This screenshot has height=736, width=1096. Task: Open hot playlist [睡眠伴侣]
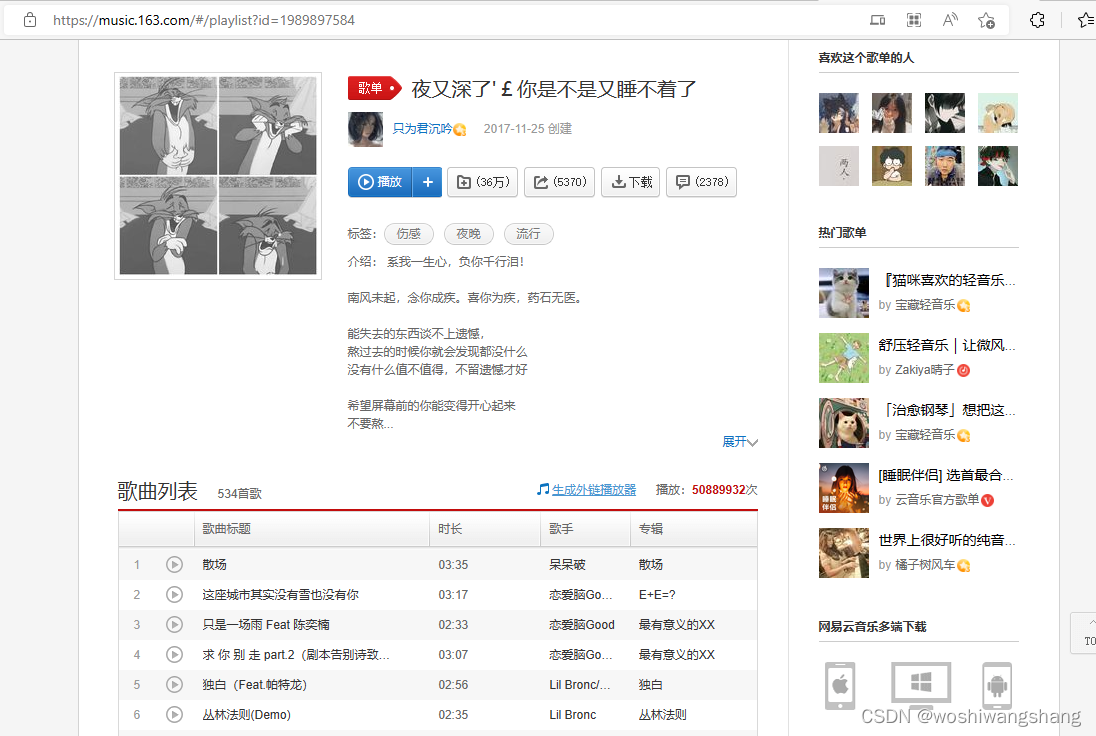[946, 475]
